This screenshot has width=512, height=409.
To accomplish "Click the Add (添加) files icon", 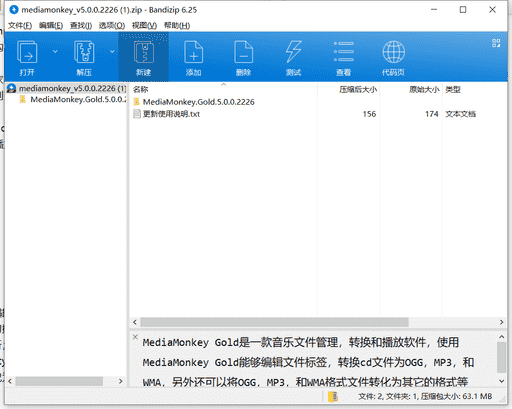I will [193, 57].
